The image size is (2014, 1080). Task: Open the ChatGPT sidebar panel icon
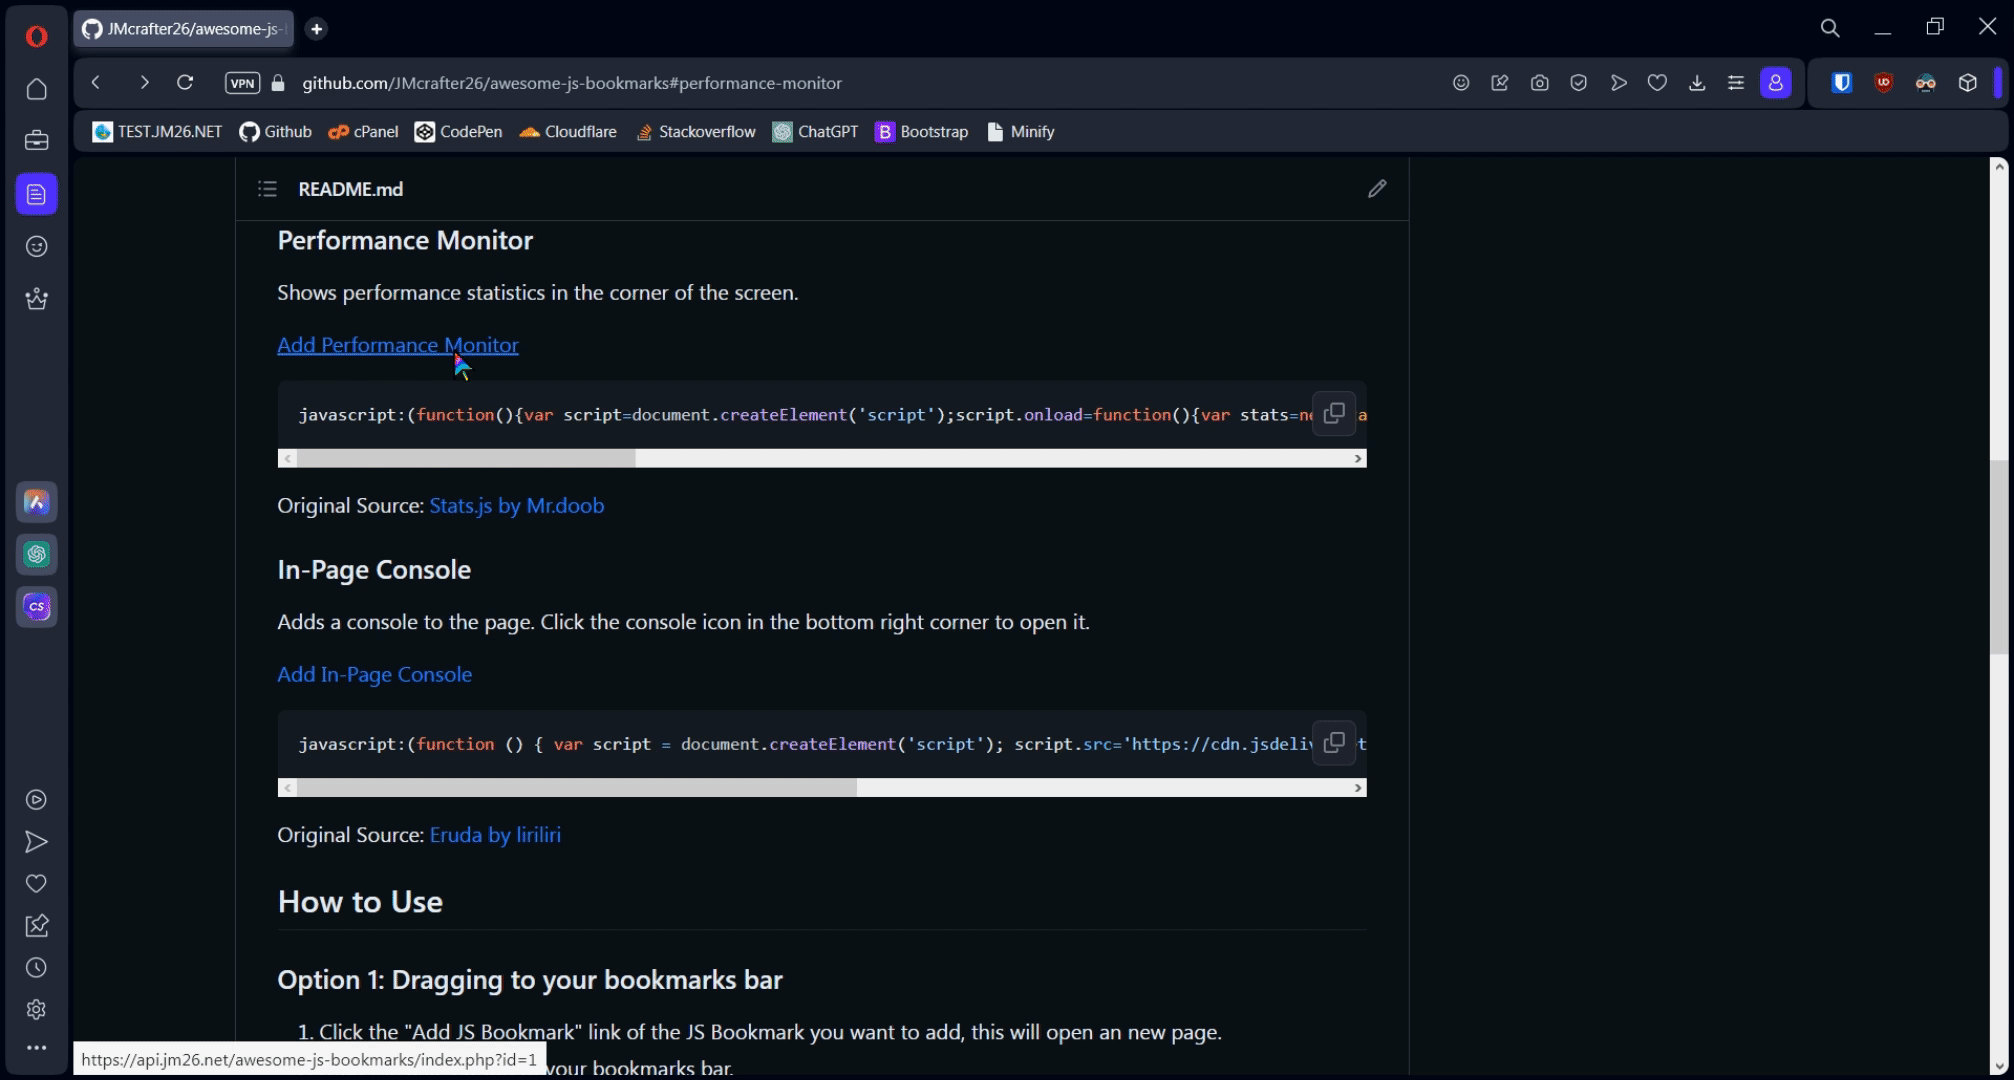(37, 554)
